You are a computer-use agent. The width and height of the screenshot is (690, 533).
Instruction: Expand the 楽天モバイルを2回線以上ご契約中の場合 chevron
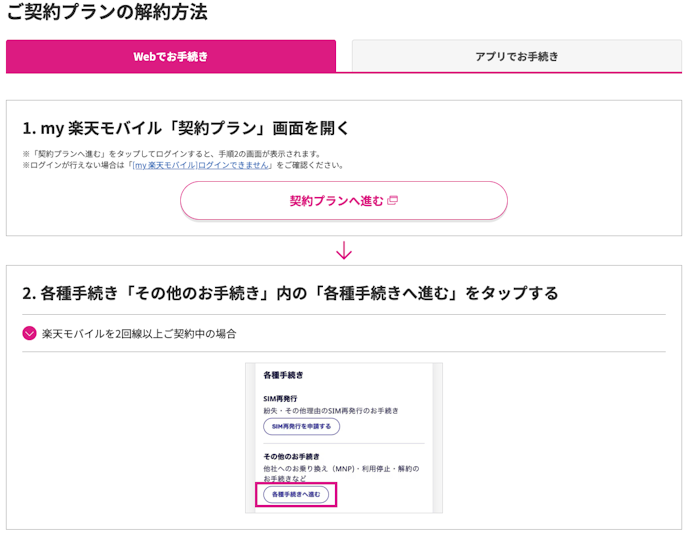(x=29, y=333)
